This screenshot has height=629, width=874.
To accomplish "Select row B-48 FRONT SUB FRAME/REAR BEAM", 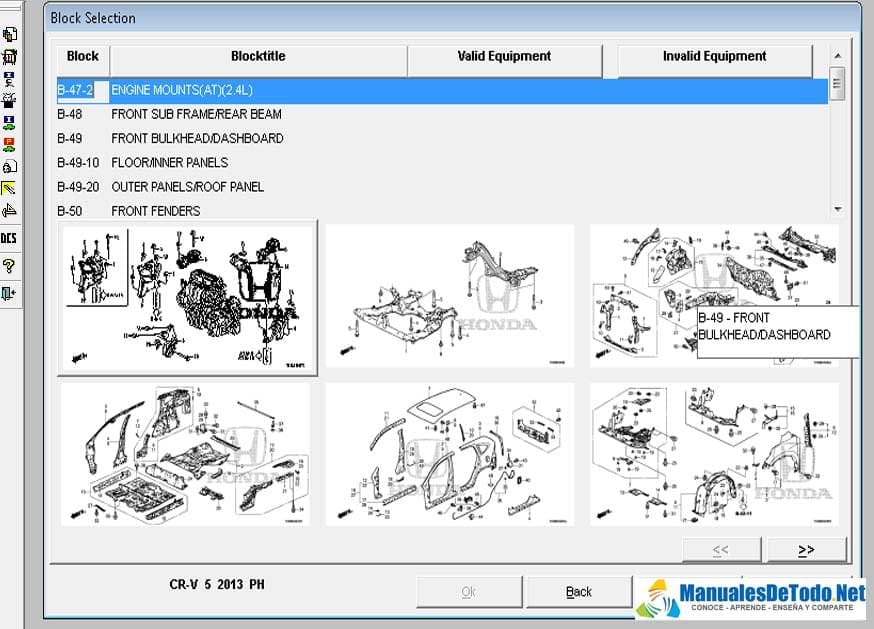I will (x=442, y=114).
